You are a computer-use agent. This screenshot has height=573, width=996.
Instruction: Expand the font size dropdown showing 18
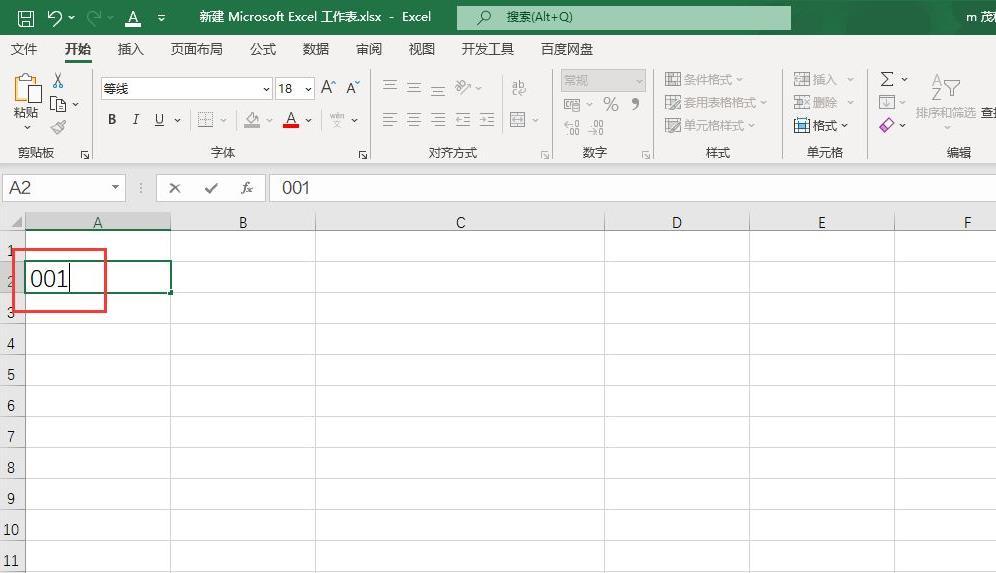[x=308, y=88]
